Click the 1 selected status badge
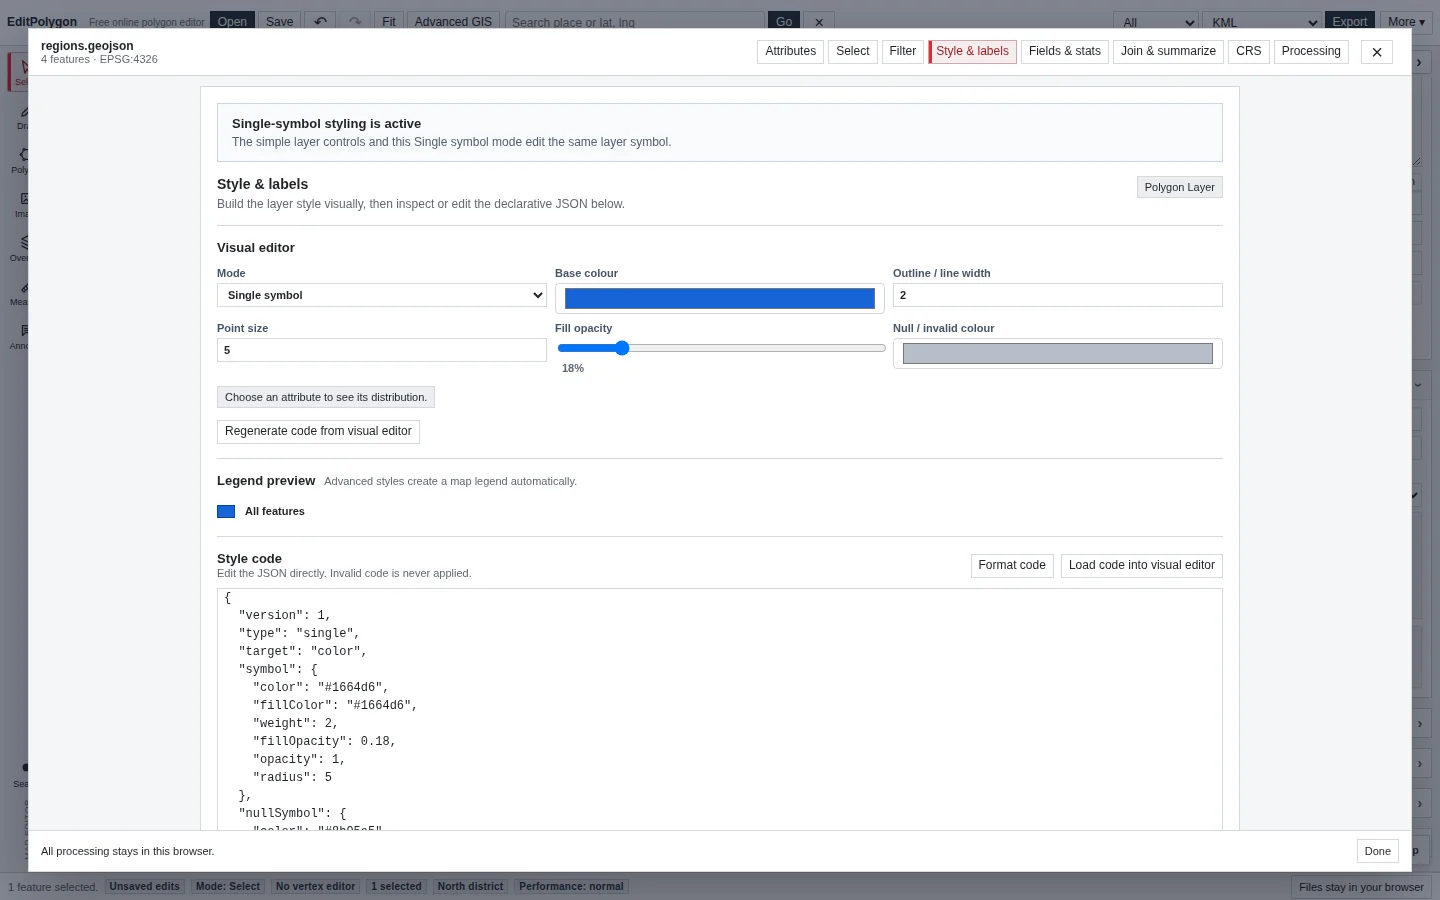 [397, 887]
